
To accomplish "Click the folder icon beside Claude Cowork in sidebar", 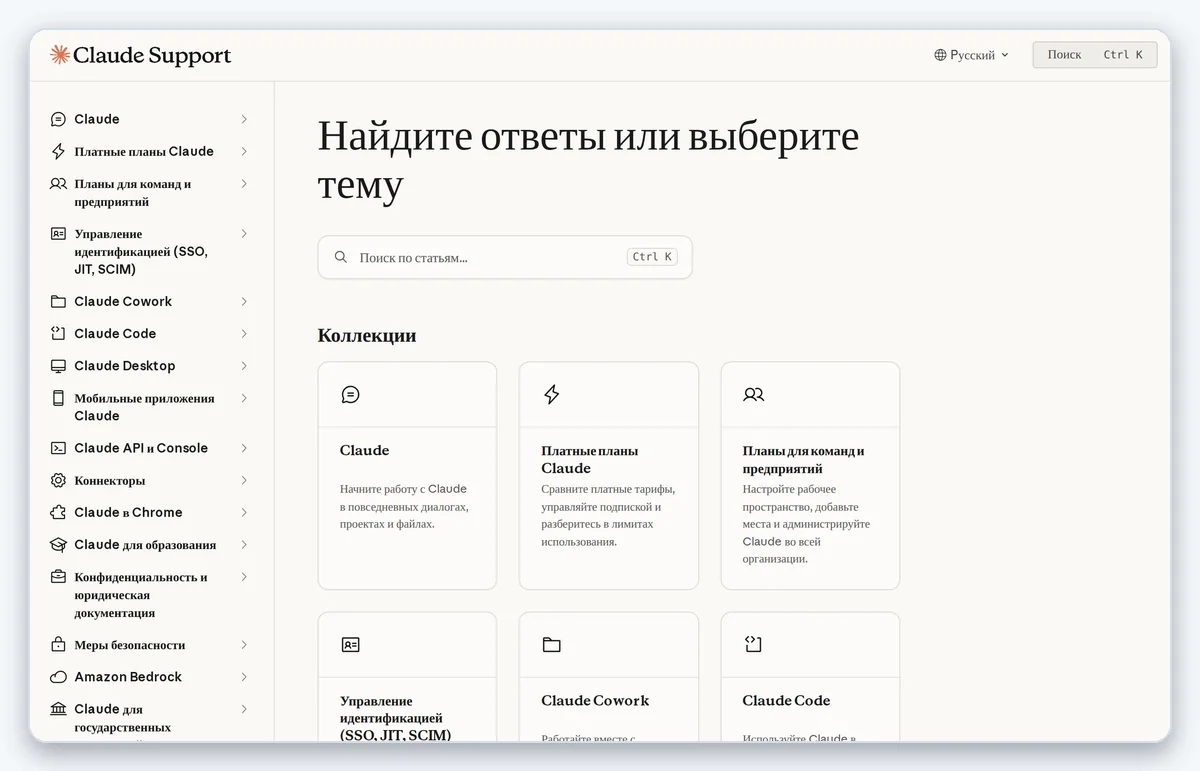I will 58,301.
